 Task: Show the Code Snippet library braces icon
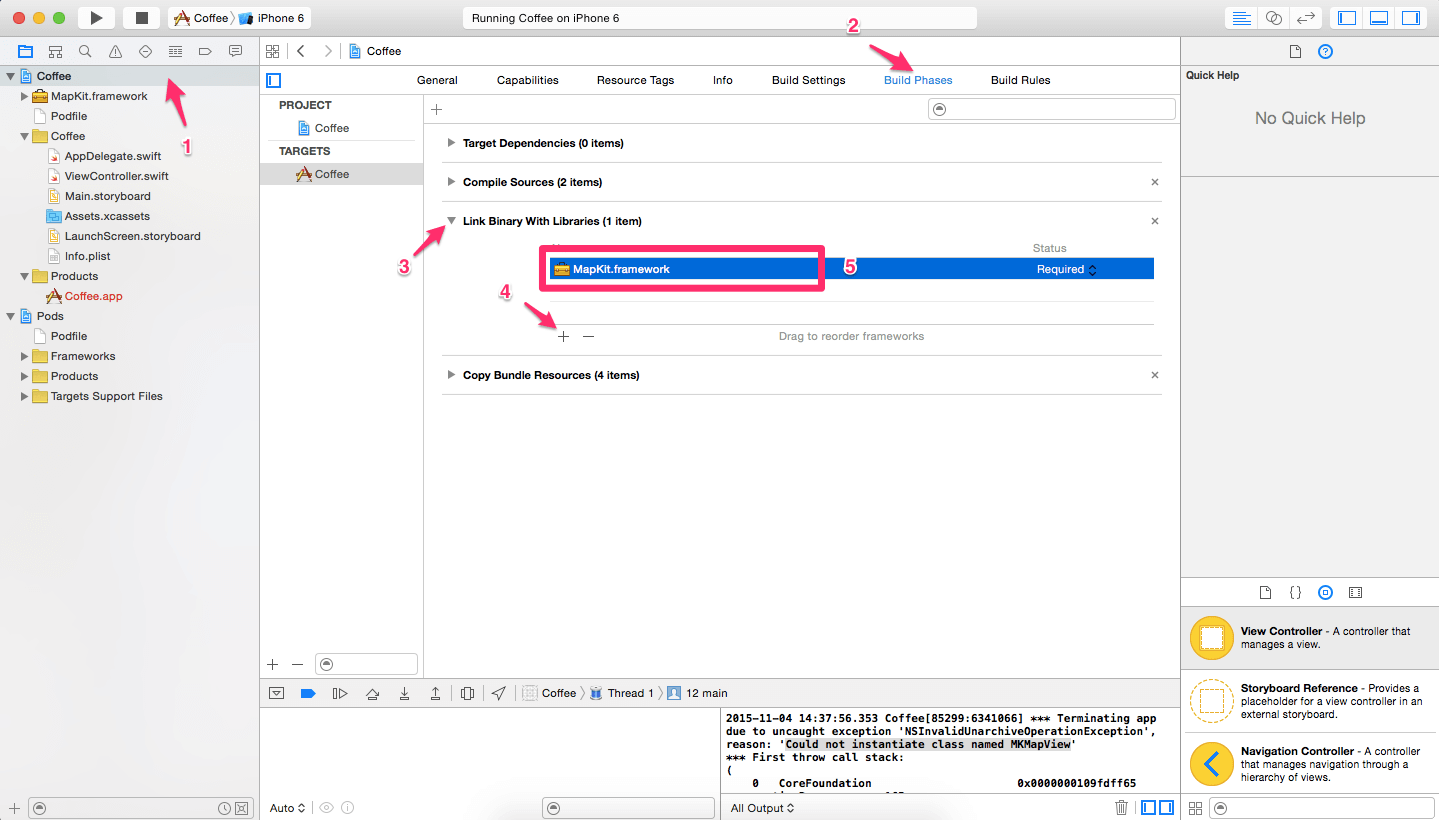coord(1295,592)
